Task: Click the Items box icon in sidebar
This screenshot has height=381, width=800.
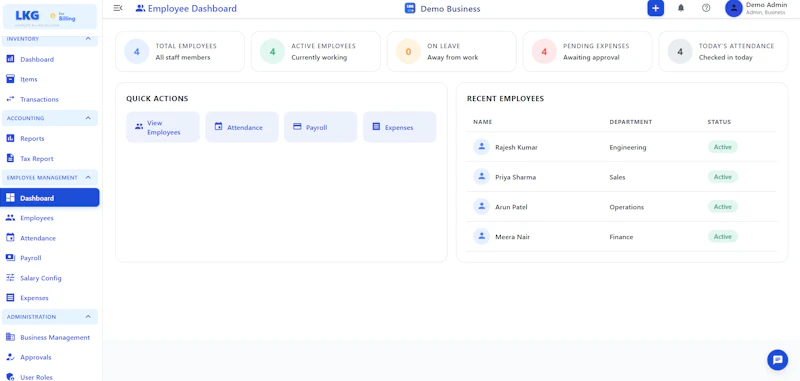Action: 10,79
